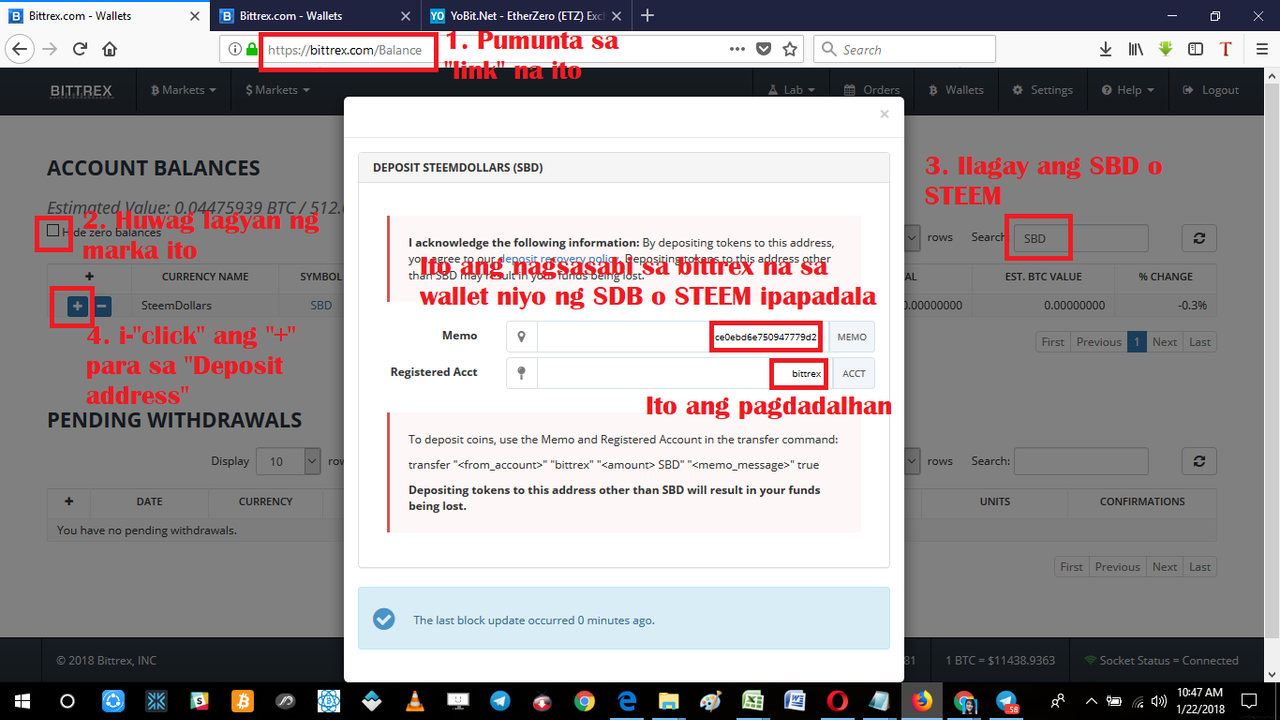Toggle the Firefox sidebar view
The image size is (1280, 720).
[x=1195, y=49]
